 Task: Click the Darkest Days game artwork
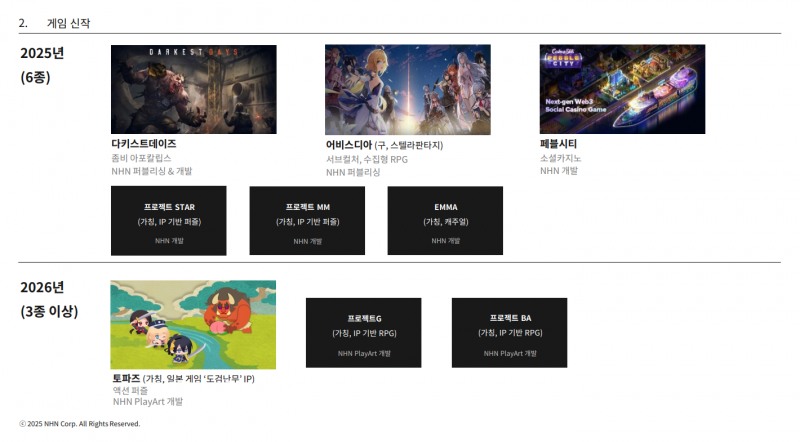coord(193,89)
